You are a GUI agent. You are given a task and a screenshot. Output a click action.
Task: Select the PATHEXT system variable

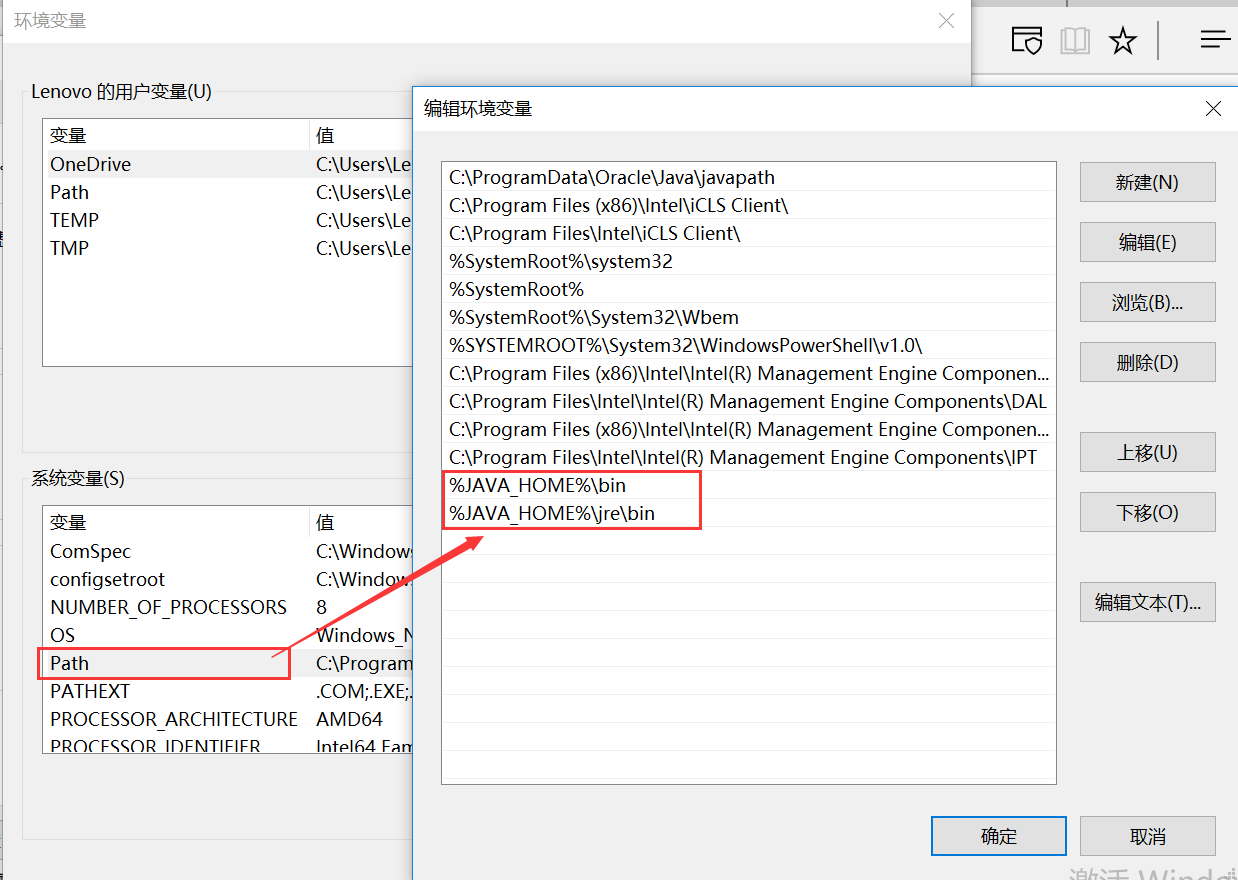point(229,691)
